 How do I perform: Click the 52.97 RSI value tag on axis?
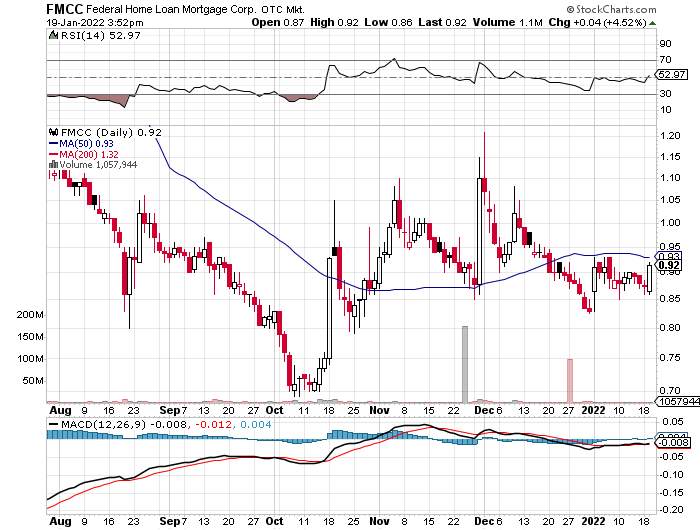(671, 75)
